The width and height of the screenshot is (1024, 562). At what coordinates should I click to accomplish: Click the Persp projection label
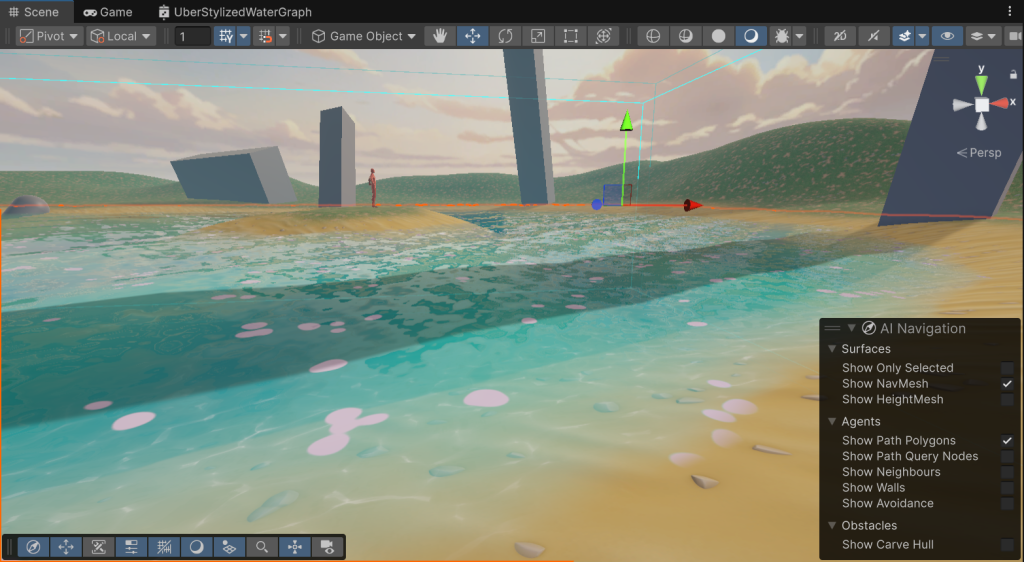pos(979,153)
